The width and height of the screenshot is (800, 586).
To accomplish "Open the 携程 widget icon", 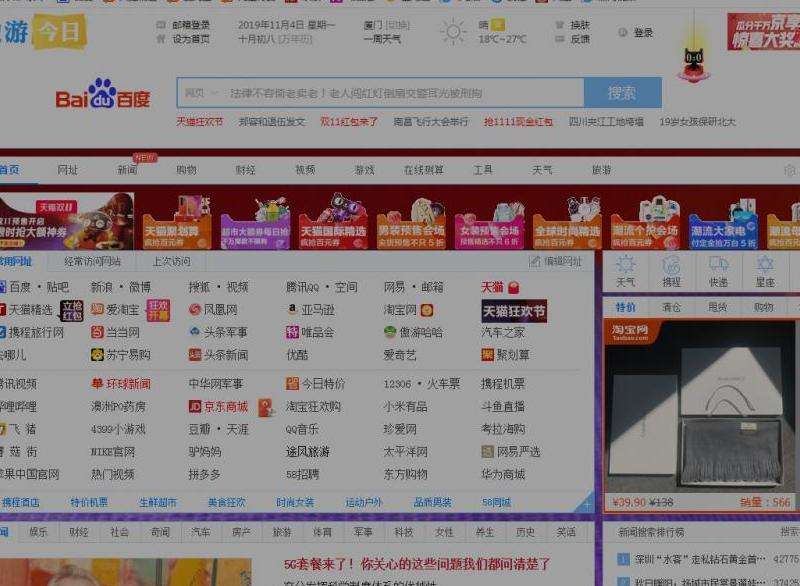I will pyautogui.click(x=671, y=272).
